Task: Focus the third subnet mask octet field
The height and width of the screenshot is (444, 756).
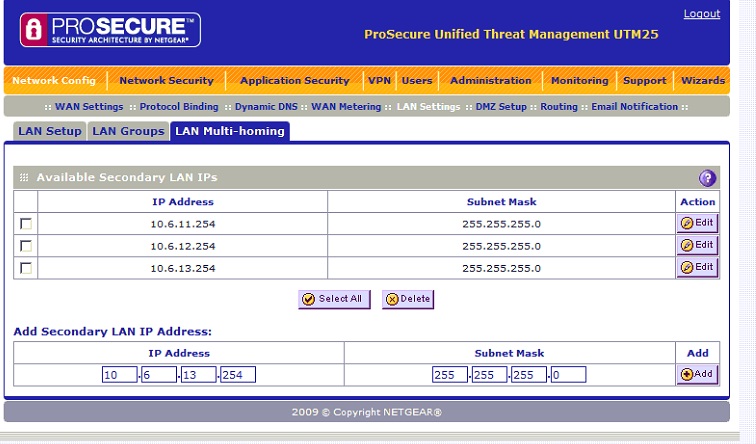Action: 529,375
